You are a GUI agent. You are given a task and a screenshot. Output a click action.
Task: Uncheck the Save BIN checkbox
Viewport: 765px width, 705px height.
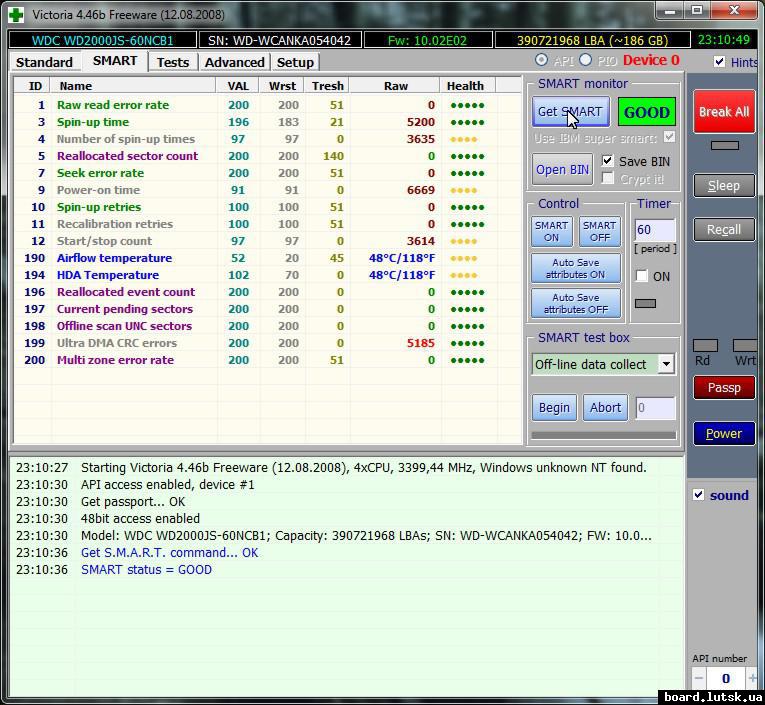pyautogui.click(x=608, y=161)
